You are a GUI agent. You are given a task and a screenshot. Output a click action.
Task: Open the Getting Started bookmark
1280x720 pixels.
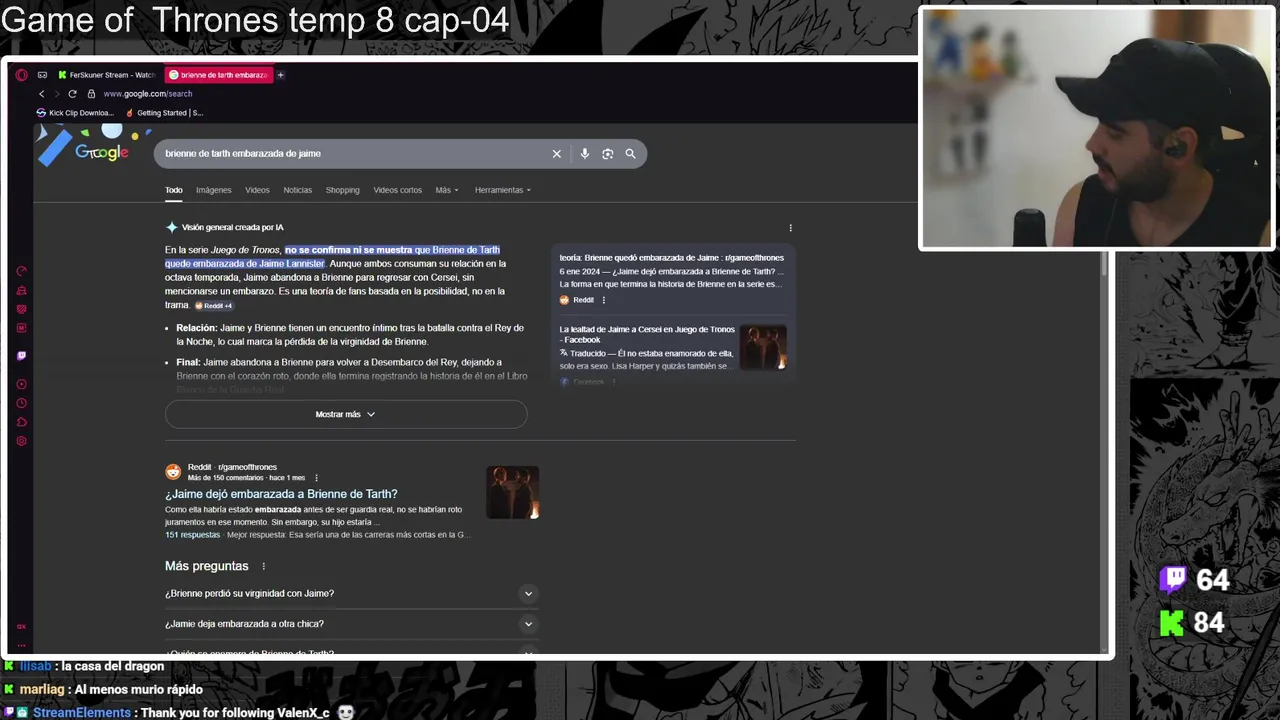pyautogui.click(x=164, y=113)
